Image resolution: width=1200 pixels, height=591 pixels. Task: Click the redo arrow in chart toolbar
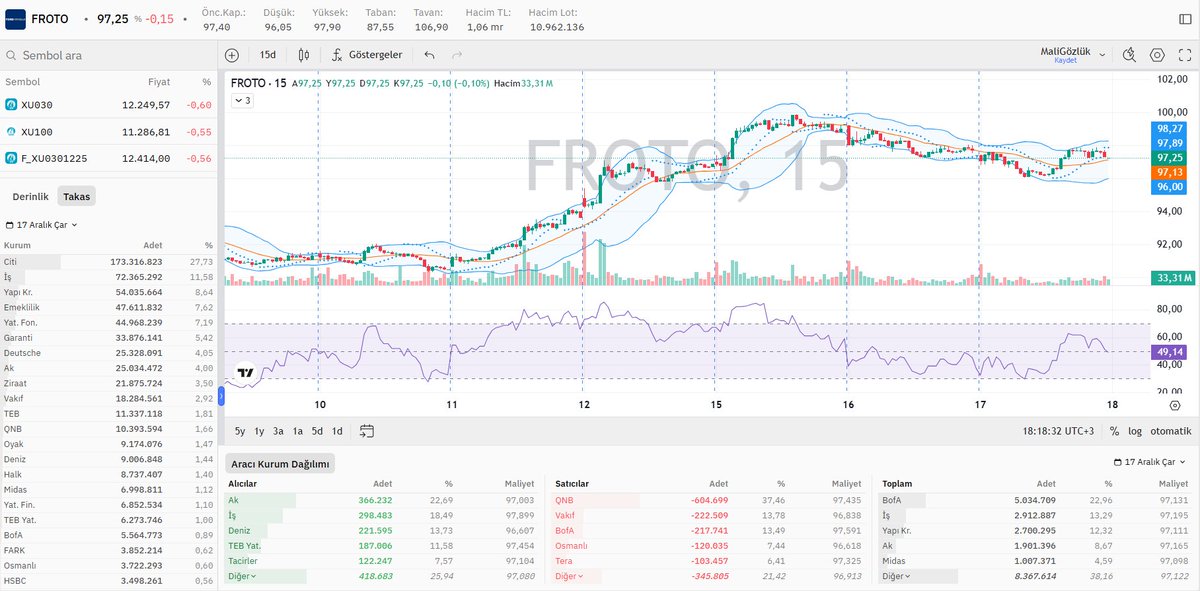(x=457, y=55)
